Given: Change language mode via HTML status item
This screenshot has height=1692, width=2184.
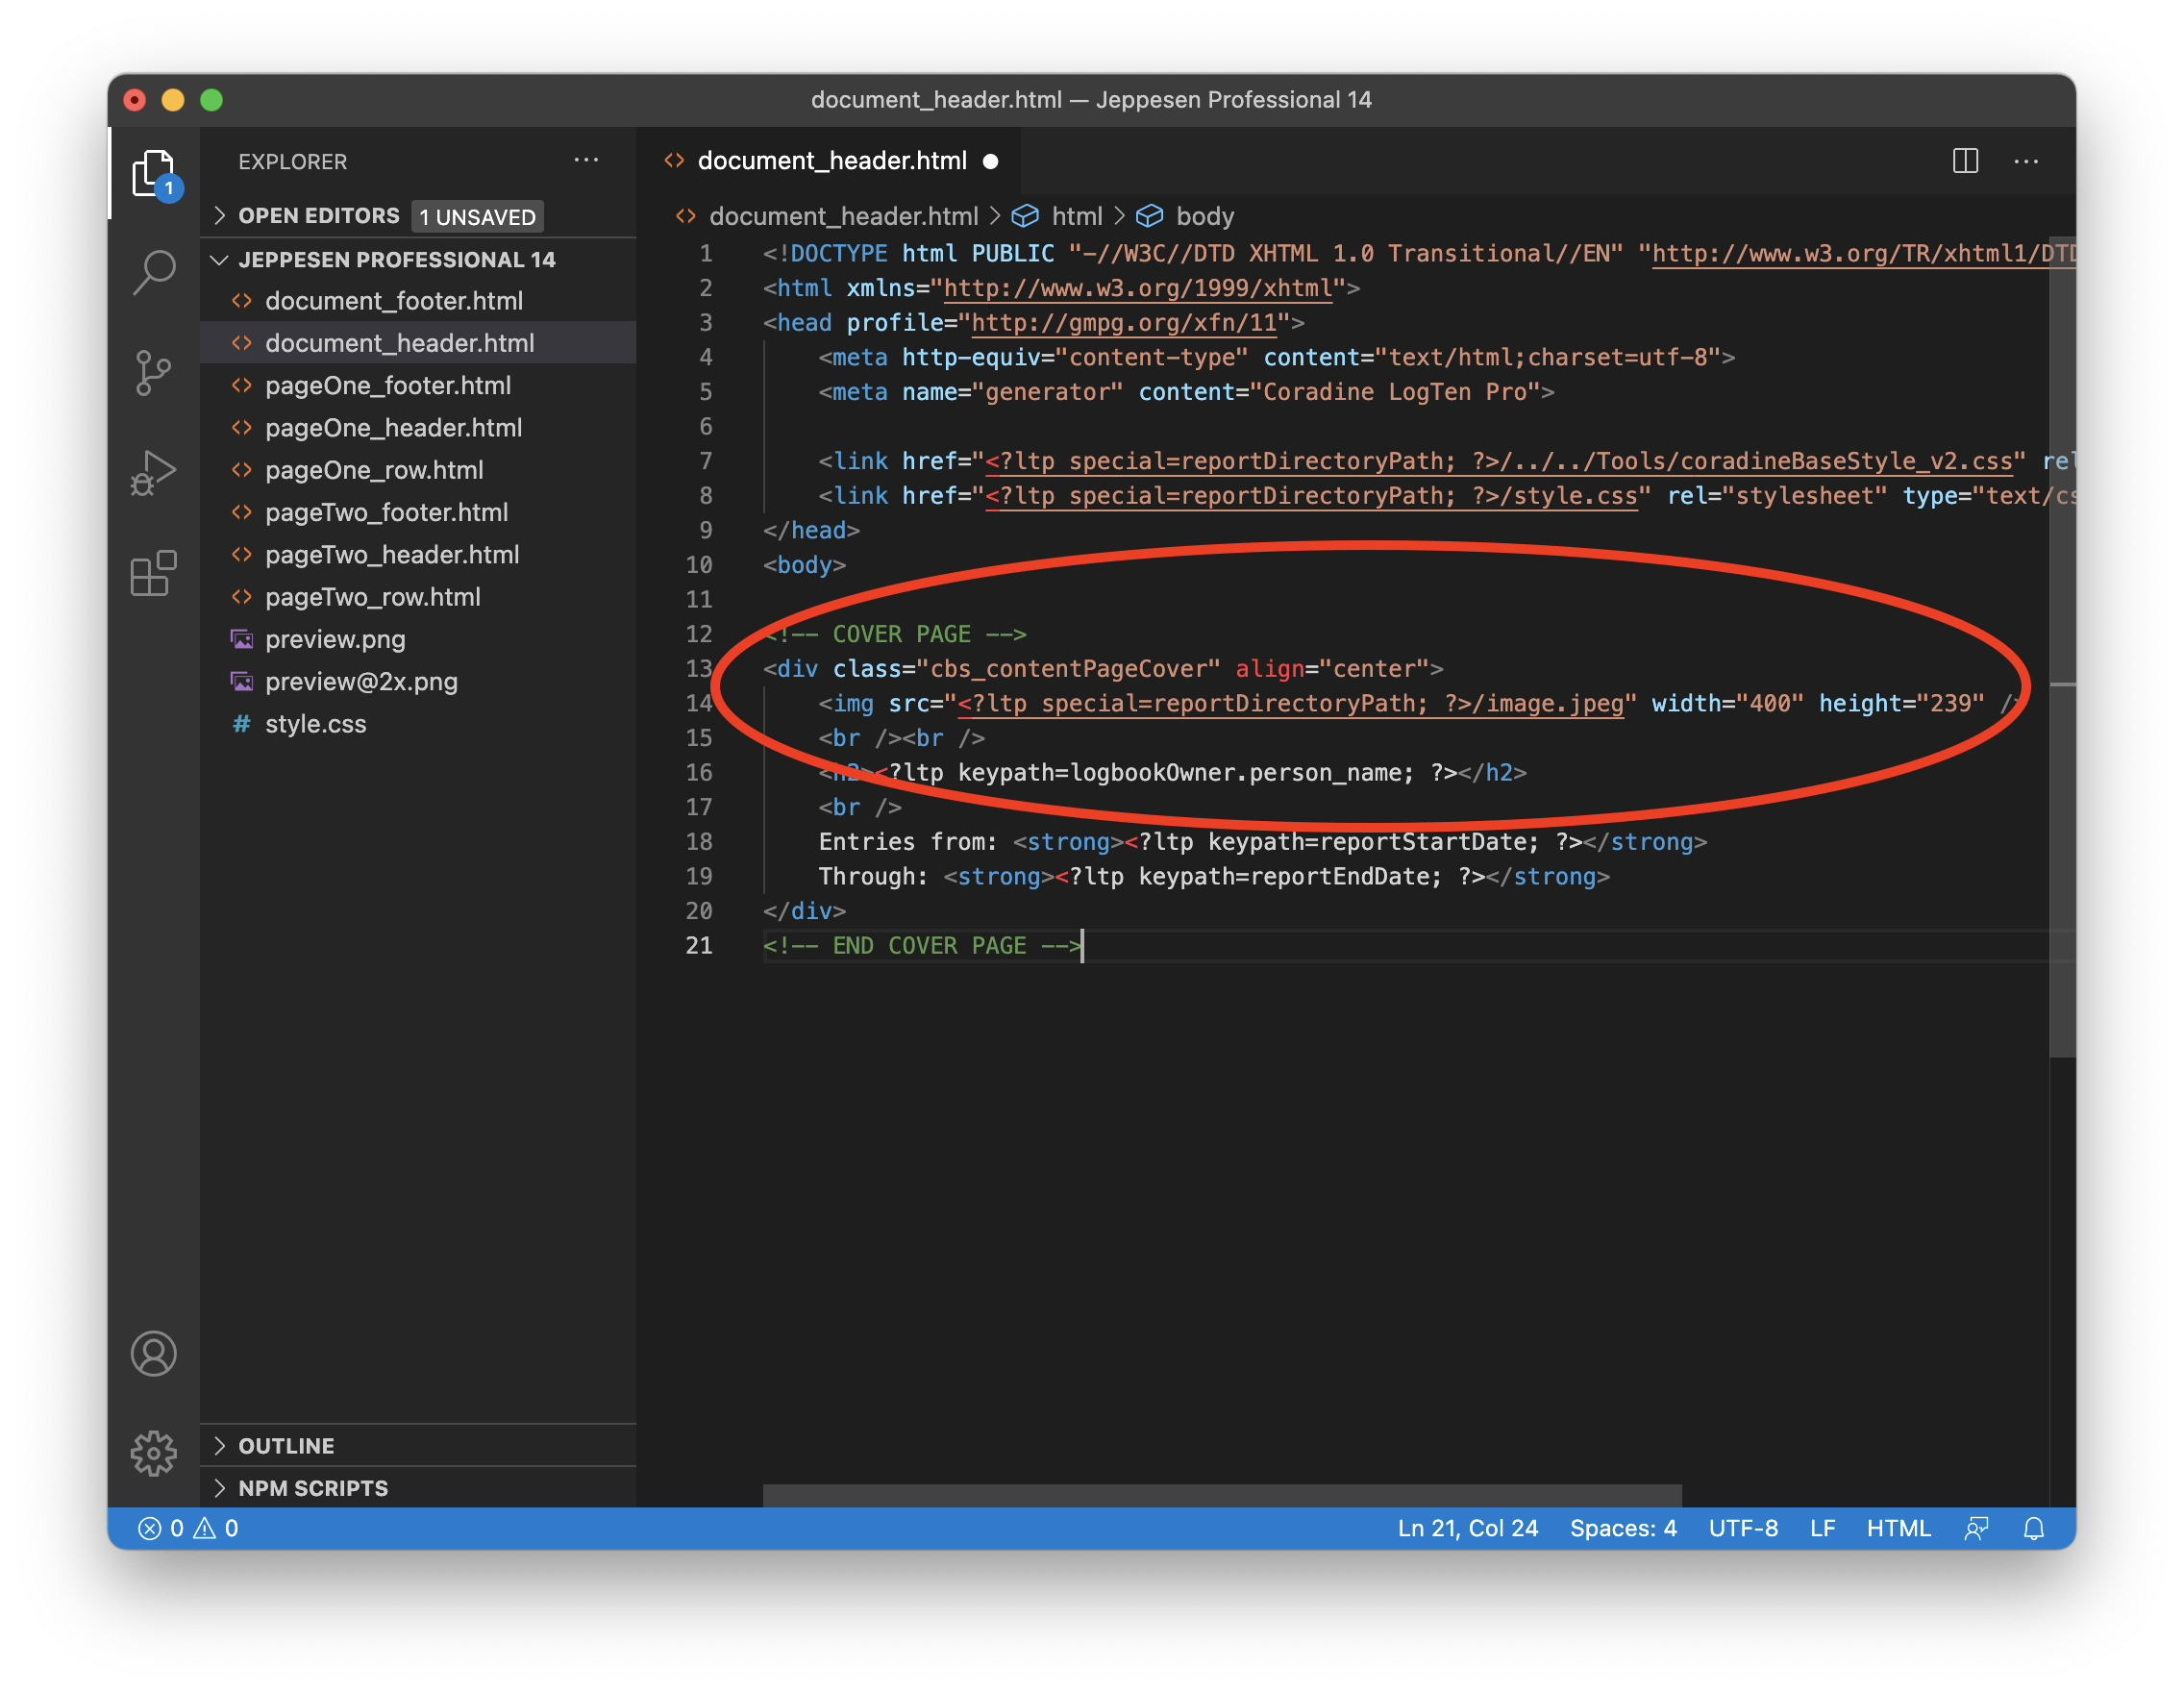Looking at the screenshot, I should point(1898,1528).
